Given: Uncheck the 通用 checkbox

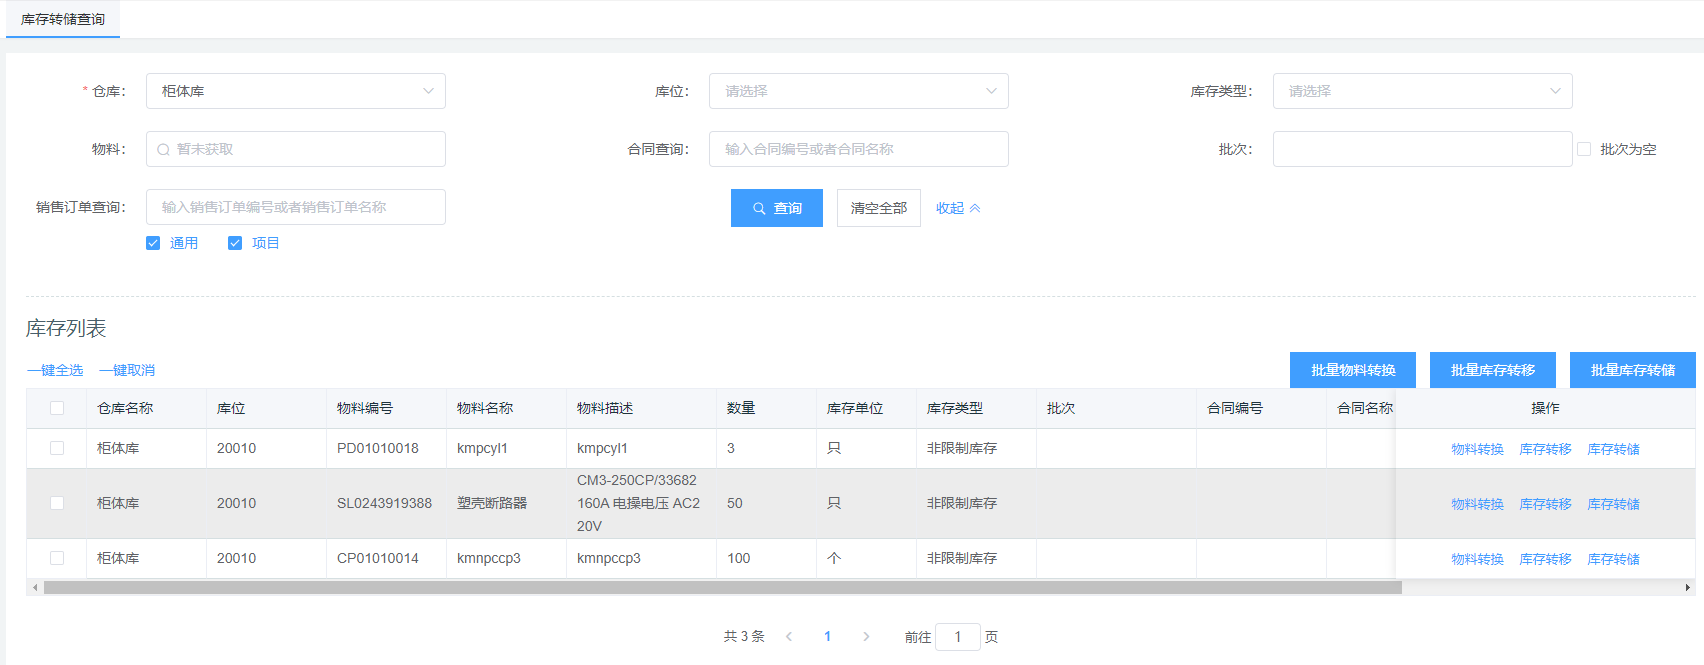Looking at the screenshot, I should pos(153,243).
